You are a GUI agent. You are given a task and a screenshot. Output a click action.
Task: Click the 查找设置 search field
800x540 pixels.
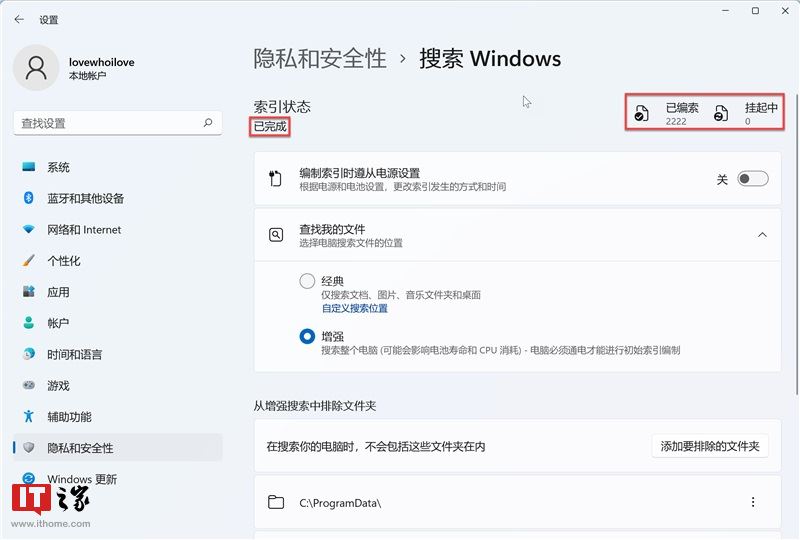coord(117,122)
